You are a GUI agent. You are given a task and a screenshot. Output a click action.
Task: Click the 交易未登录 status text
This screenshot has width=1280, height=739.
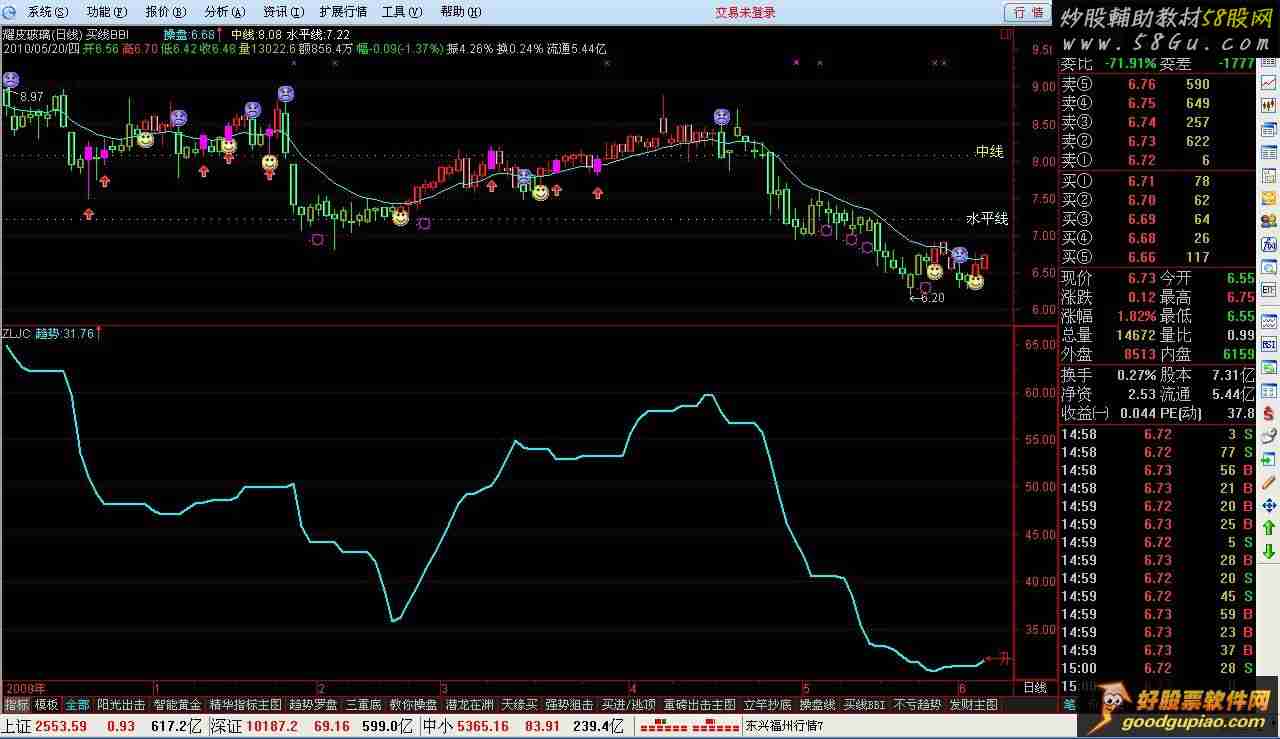pyautogui.click(x=745, y=12)
